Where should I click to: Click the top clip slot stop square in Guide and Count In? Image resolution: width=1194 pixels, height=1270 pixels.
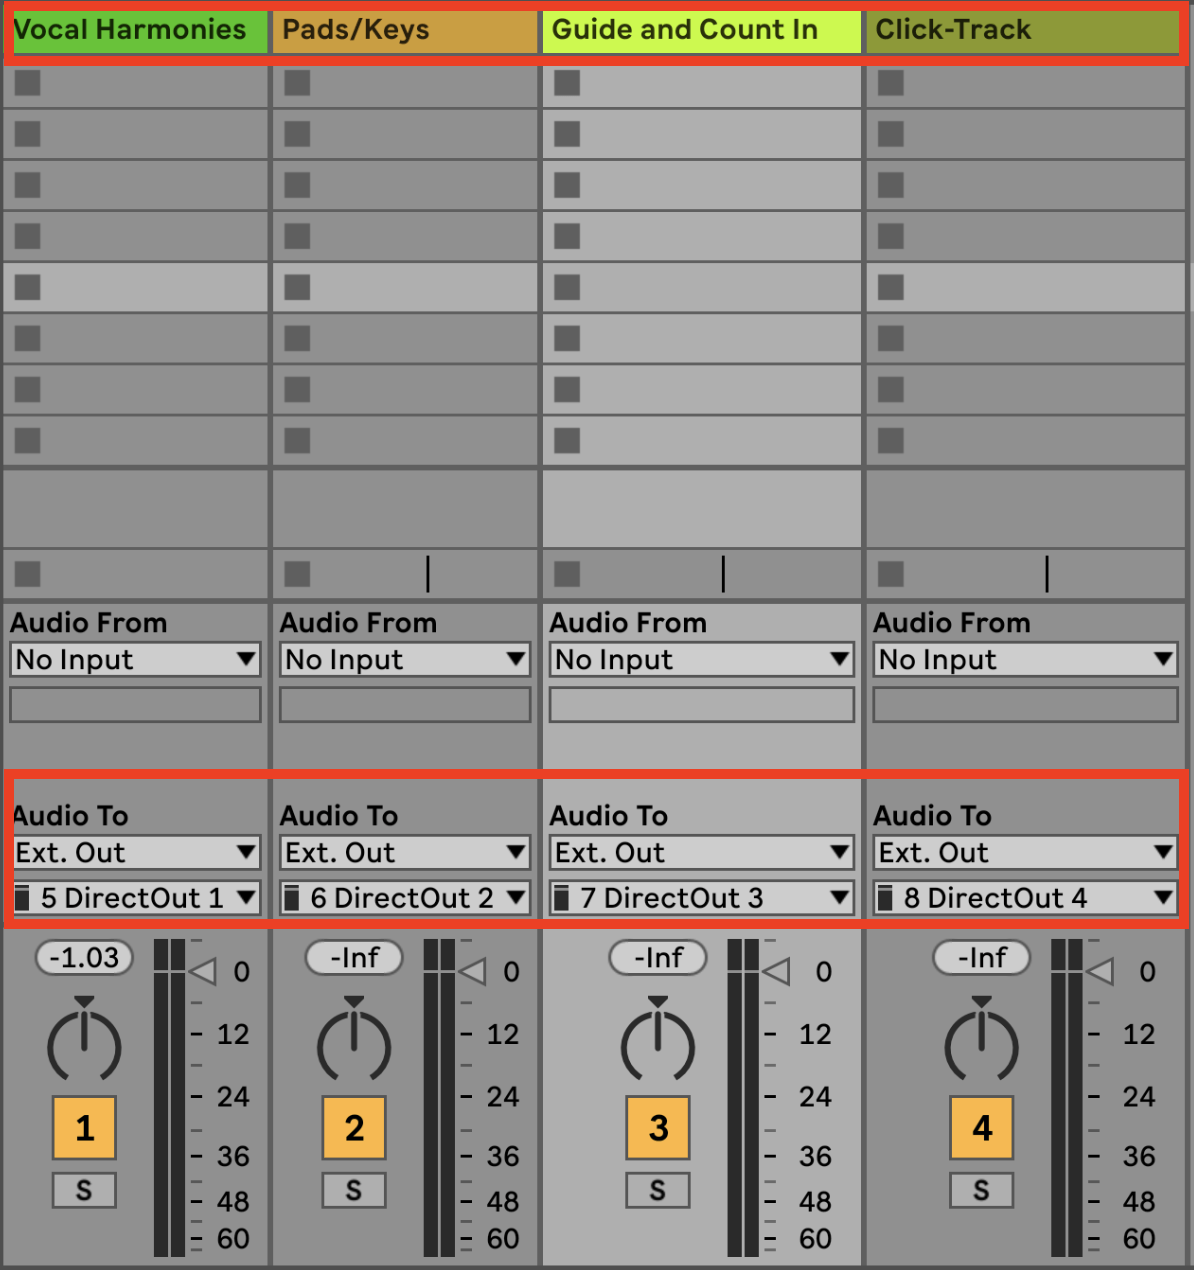(x=567, y=83)
